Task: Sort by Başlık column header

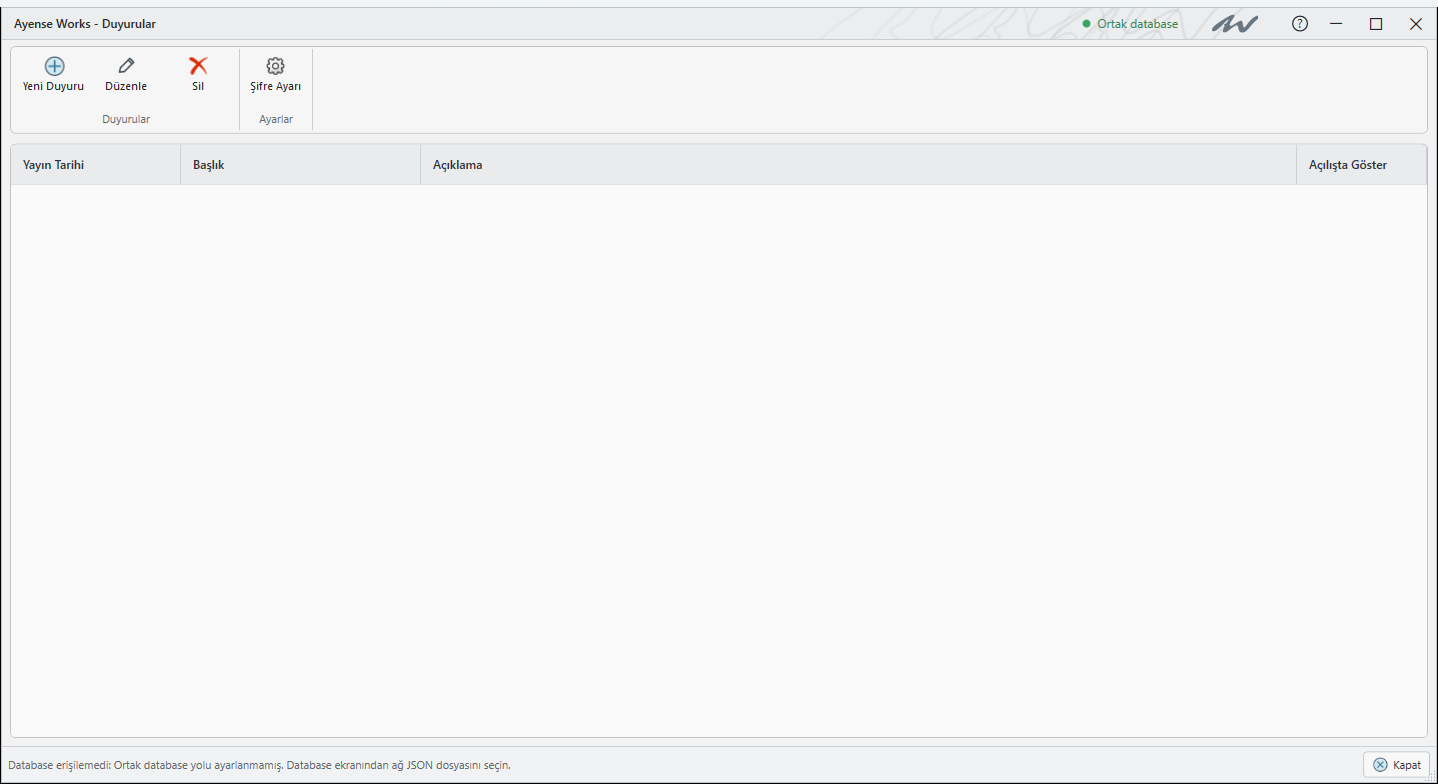Action: [x=301, y=165]
